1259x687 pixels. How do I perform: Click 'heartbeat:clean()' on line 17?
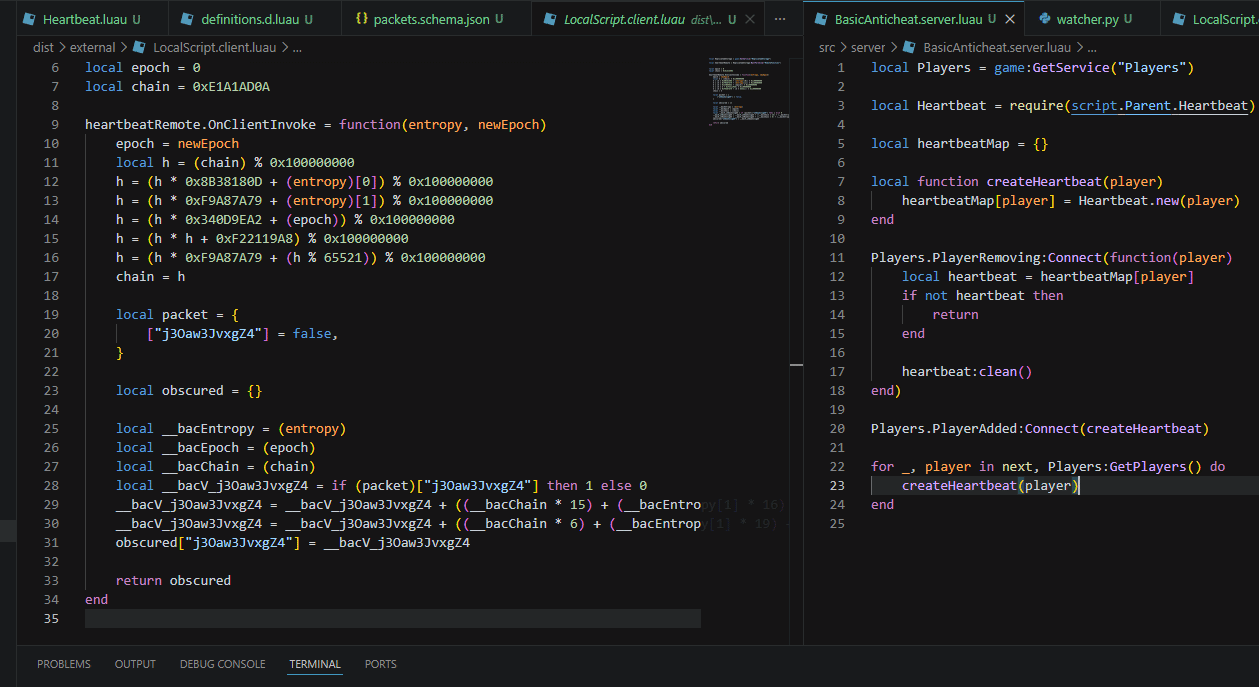(x=967, y=371)
